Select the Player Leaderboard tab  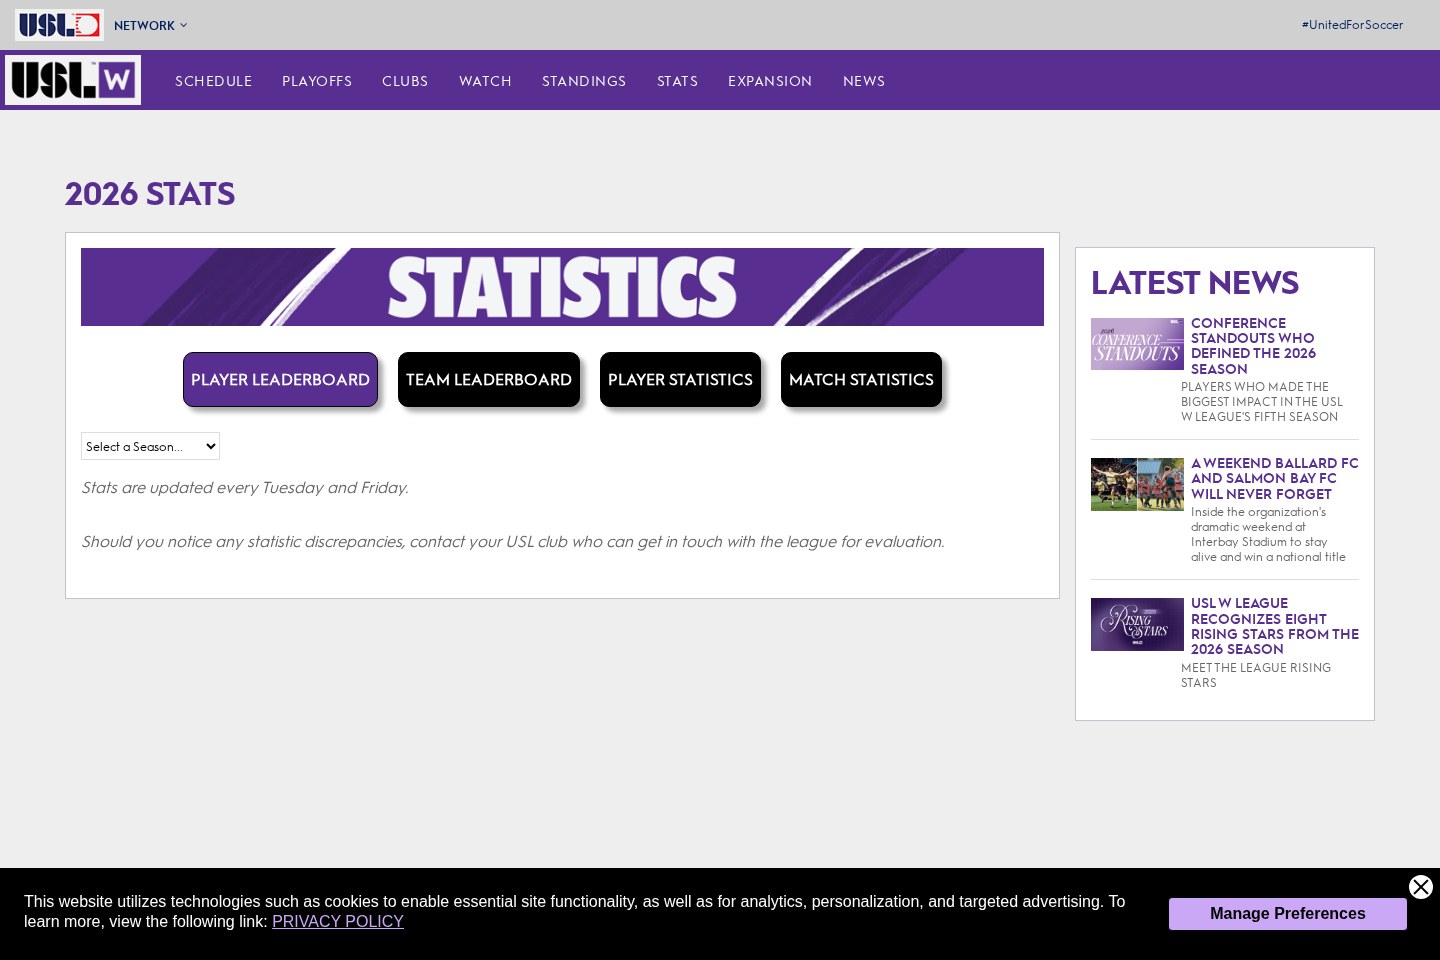tap(280, 379)
